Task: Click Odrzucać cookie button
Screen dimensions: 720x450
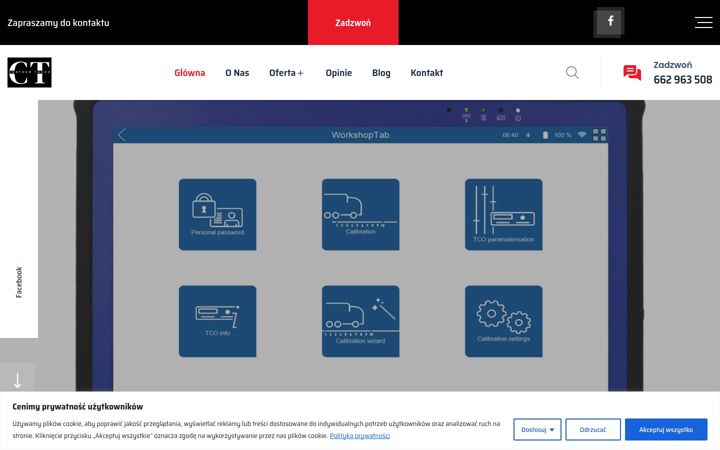Action: [x=593, y=429]
